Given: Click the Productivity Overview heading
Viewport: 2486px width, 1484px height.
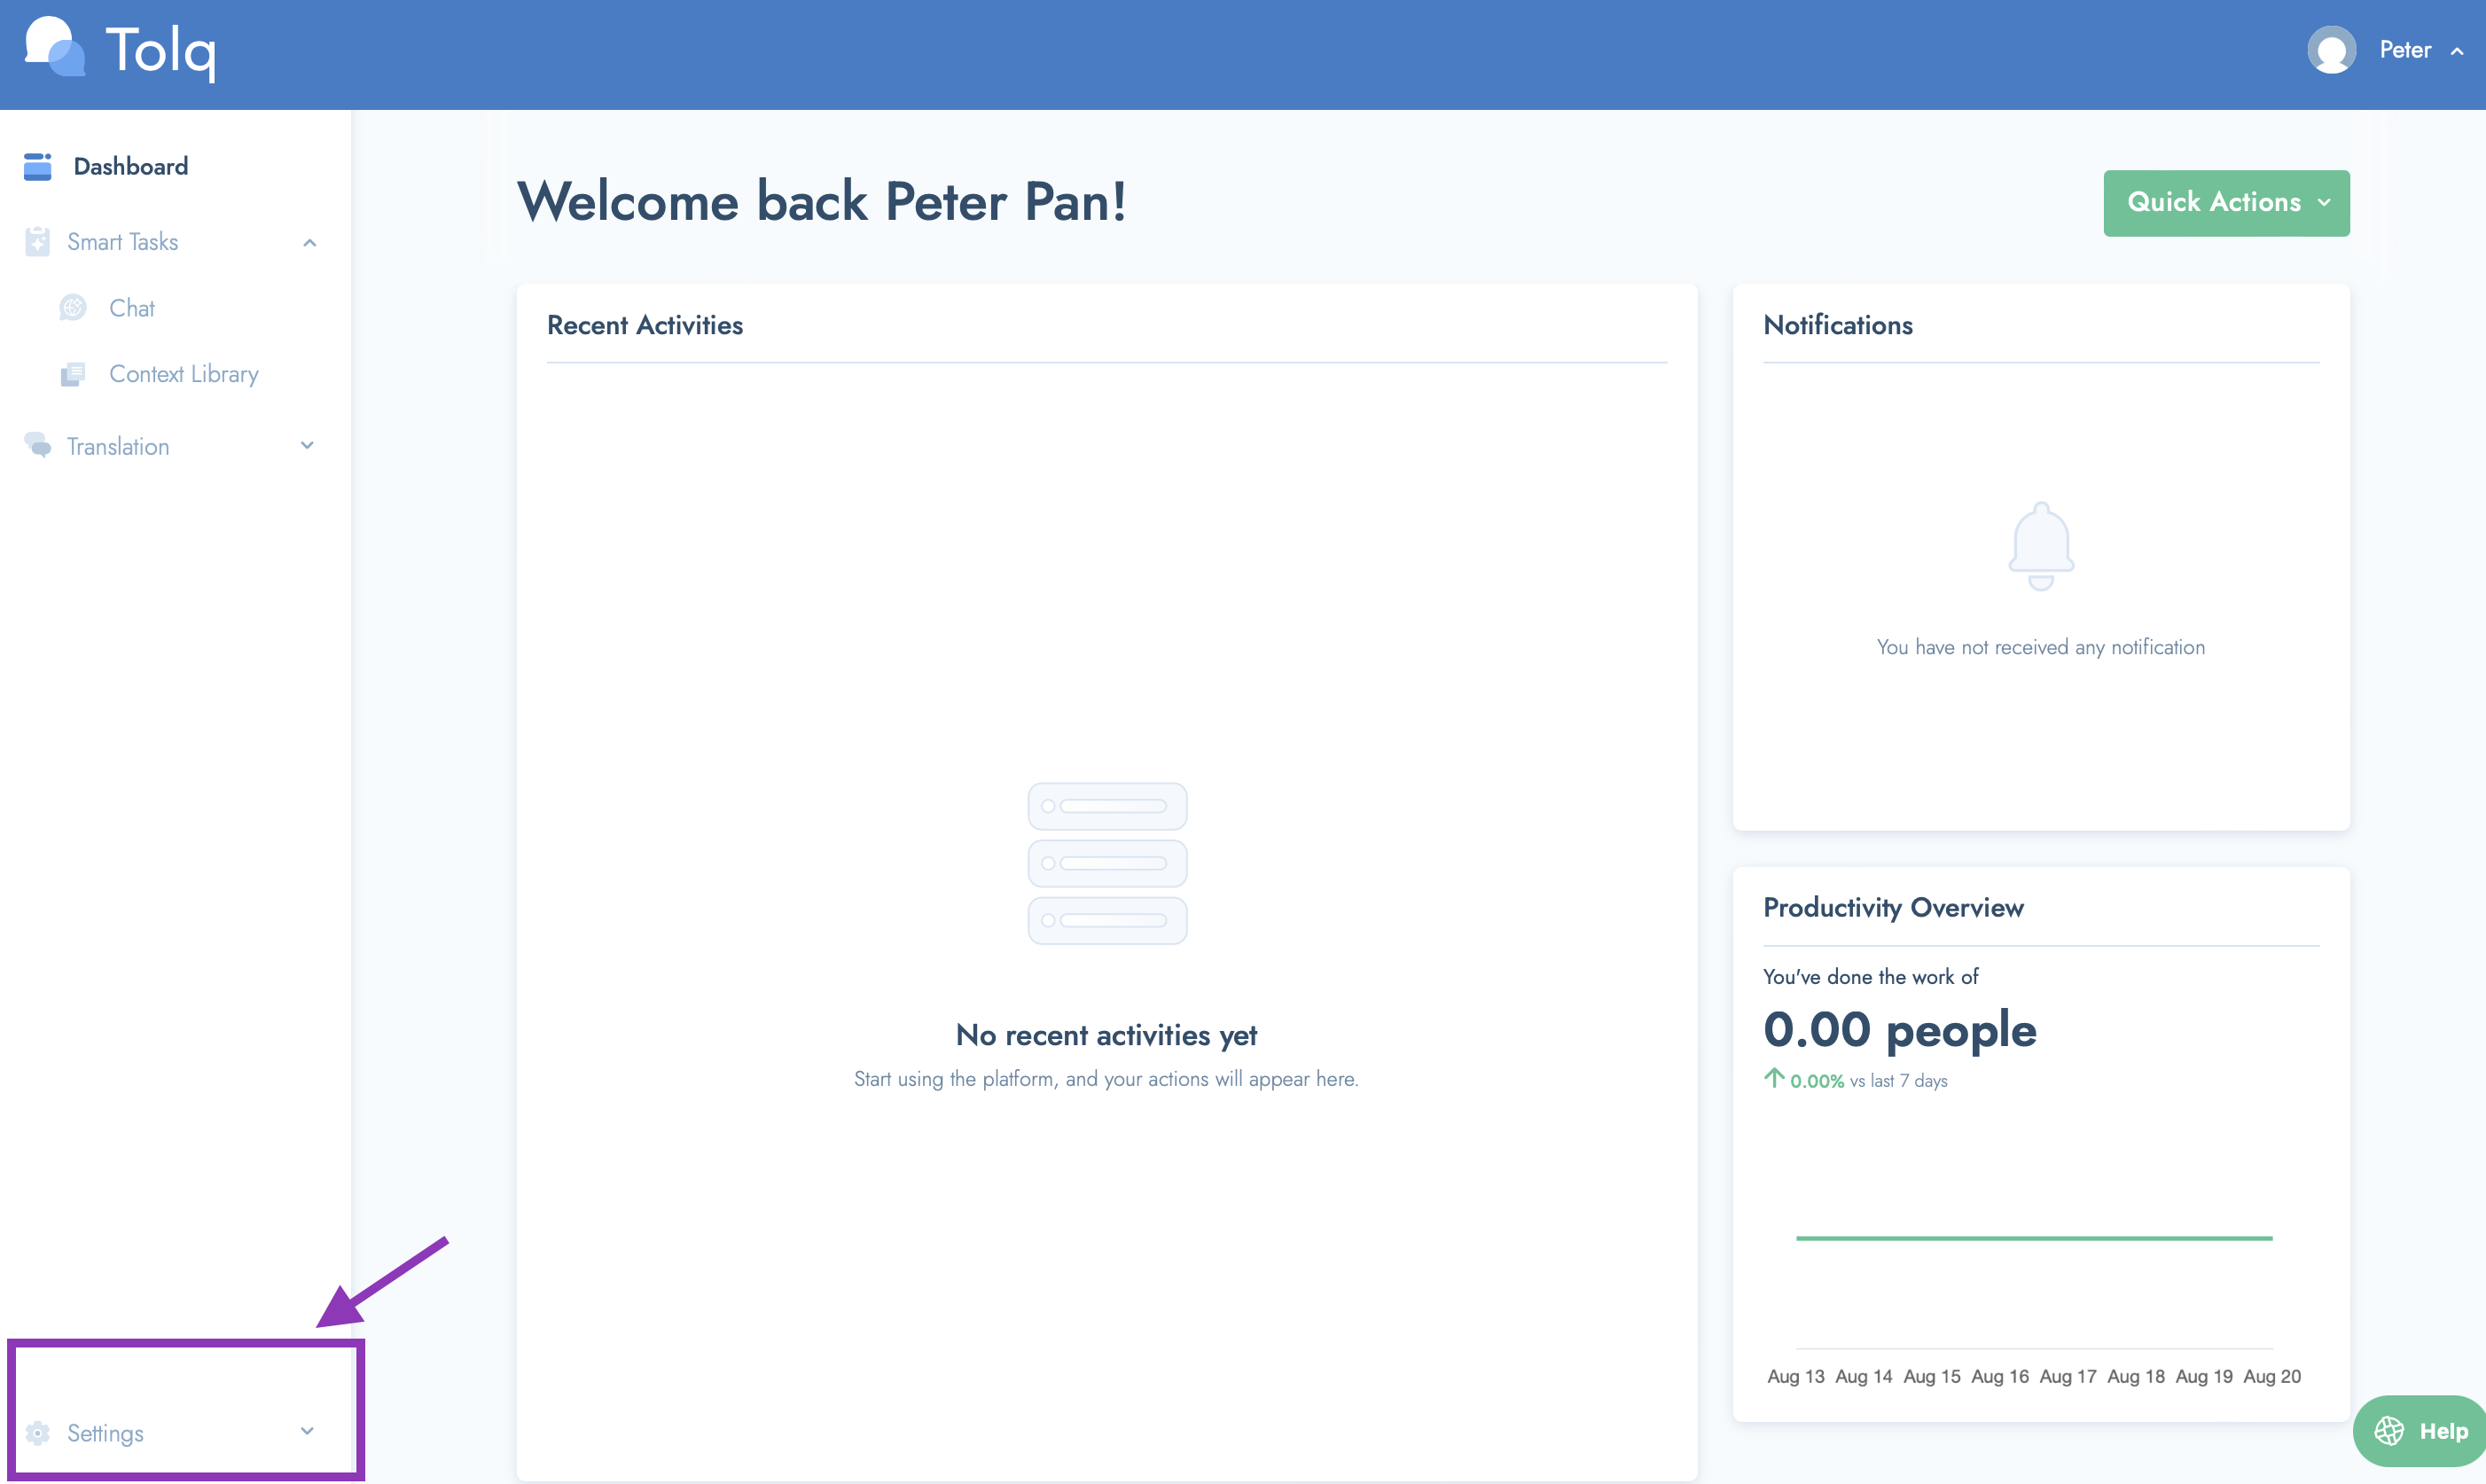Looking at the screenshot, I should [1893, 908].
